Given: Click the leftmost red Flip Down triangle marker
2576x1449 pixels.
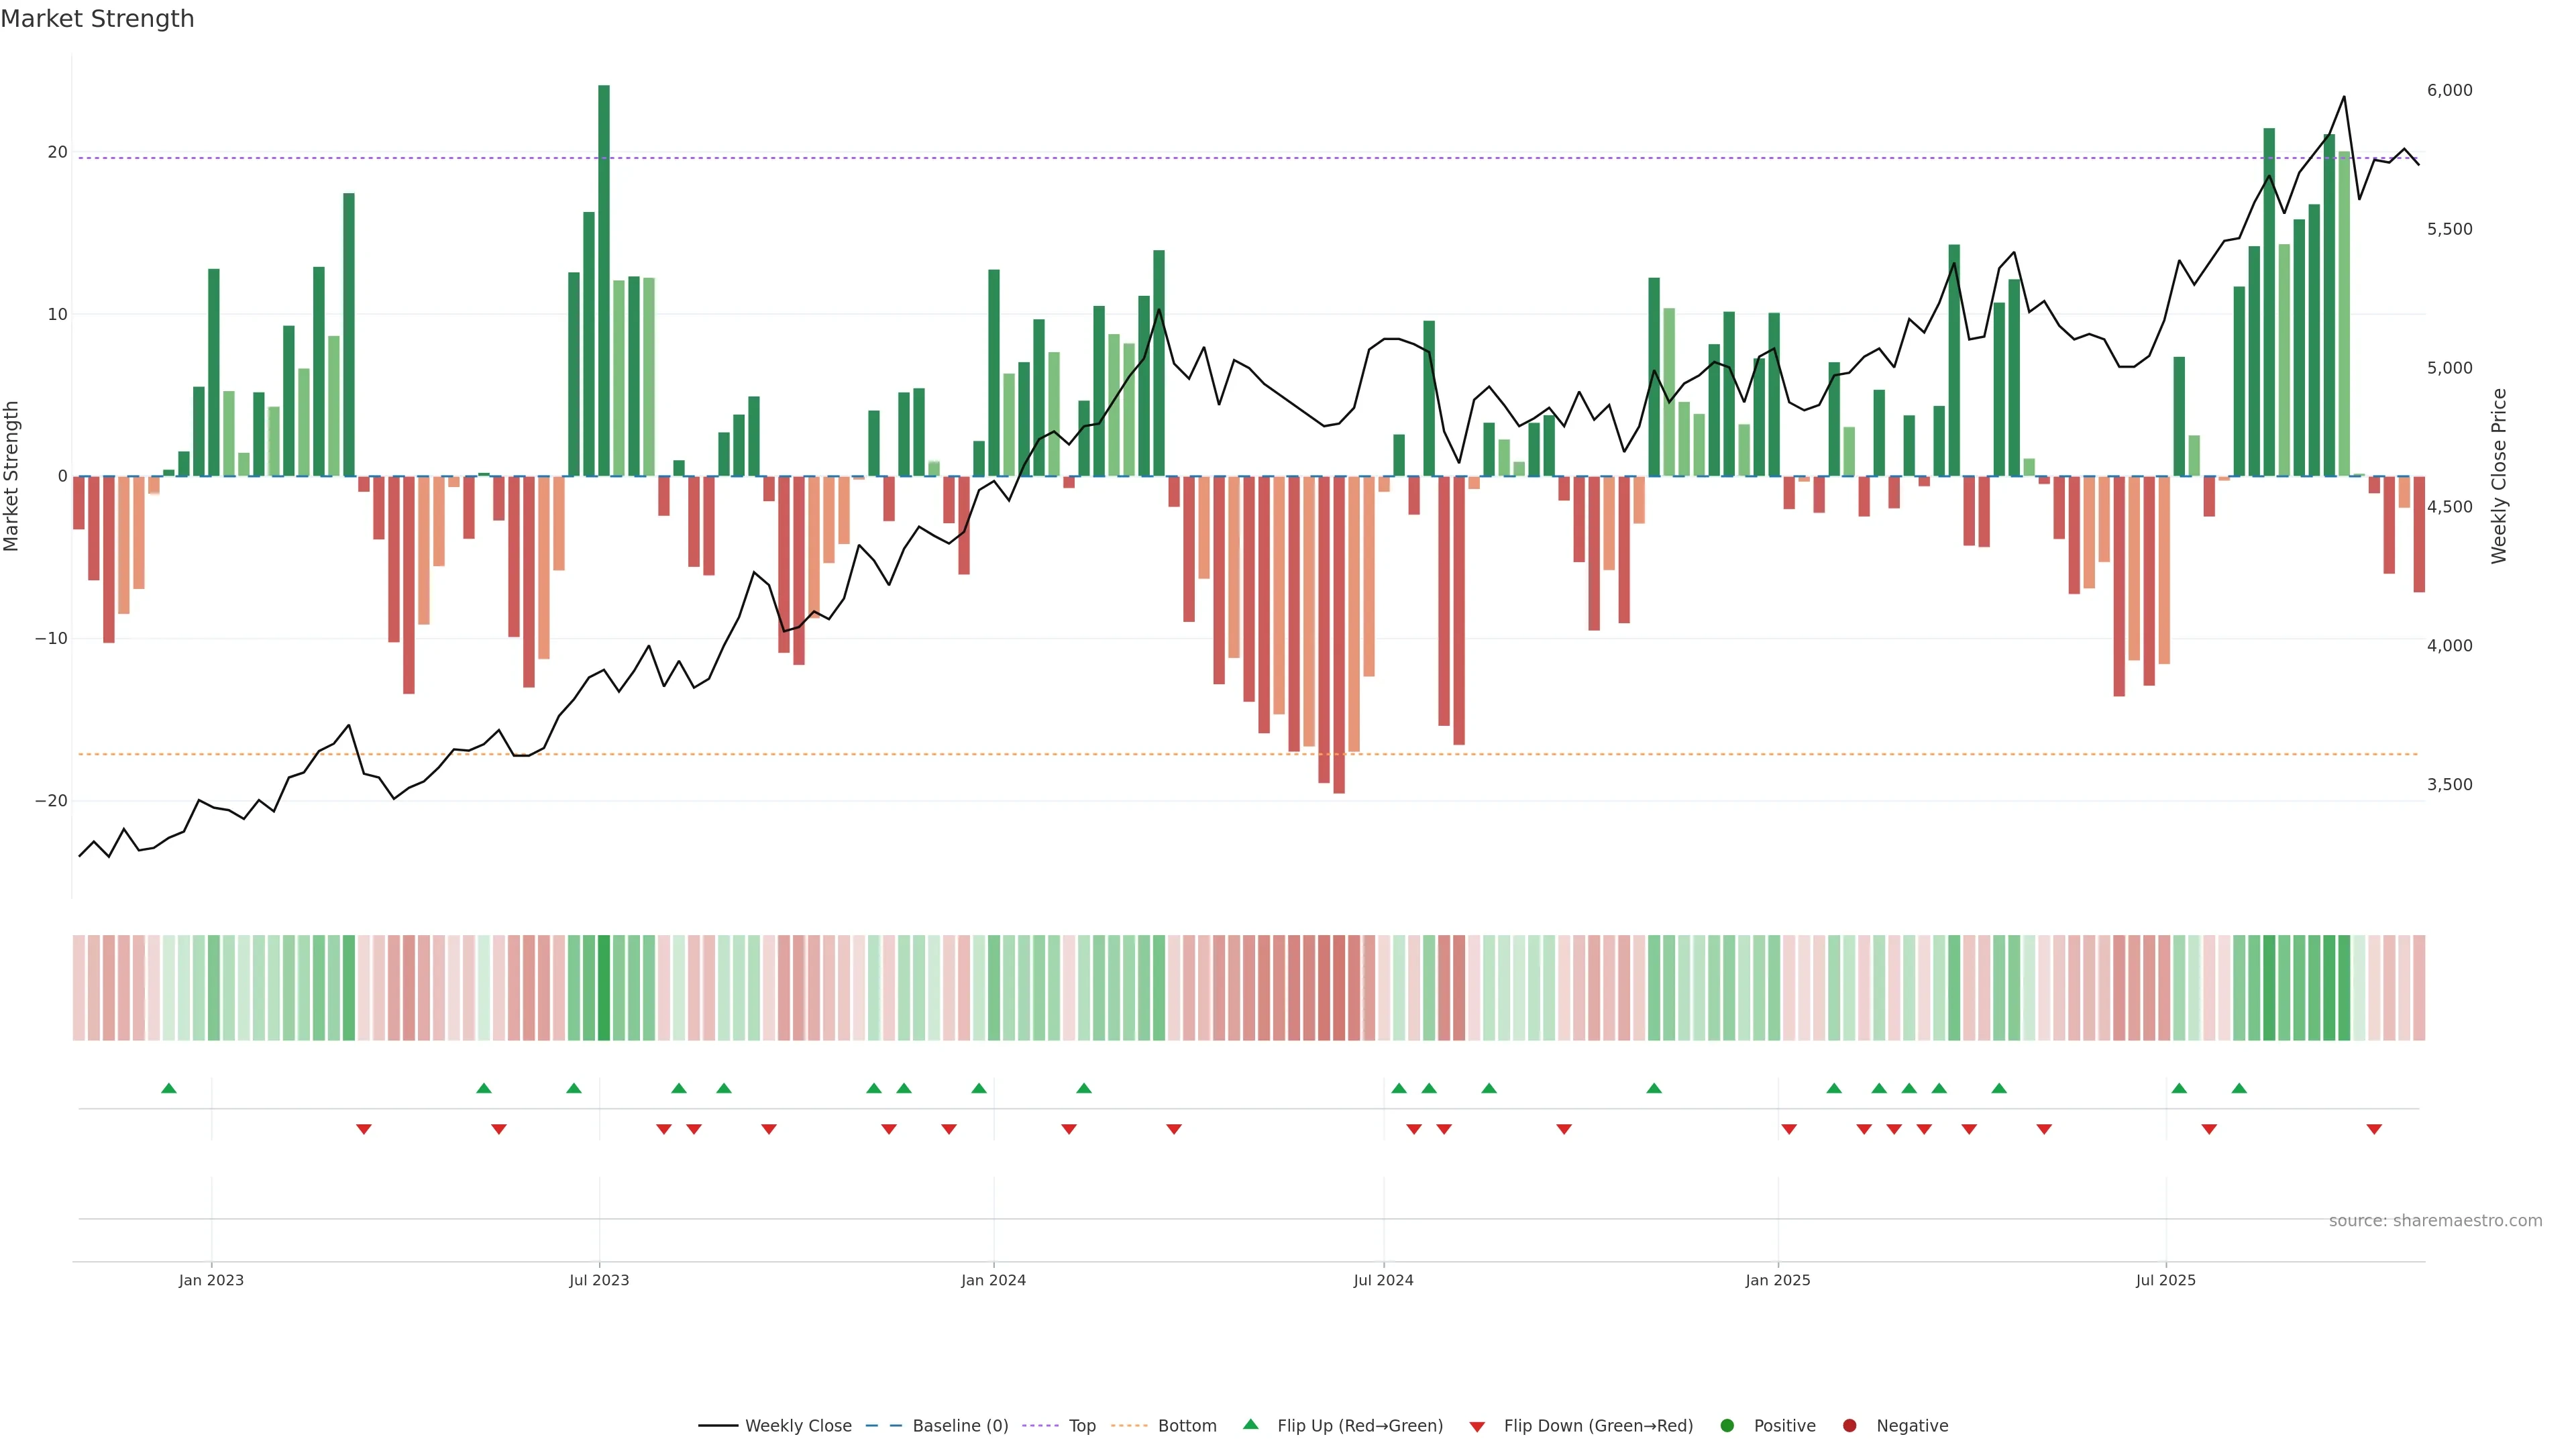Looking at the screenshot, I should click(364, 1129).
